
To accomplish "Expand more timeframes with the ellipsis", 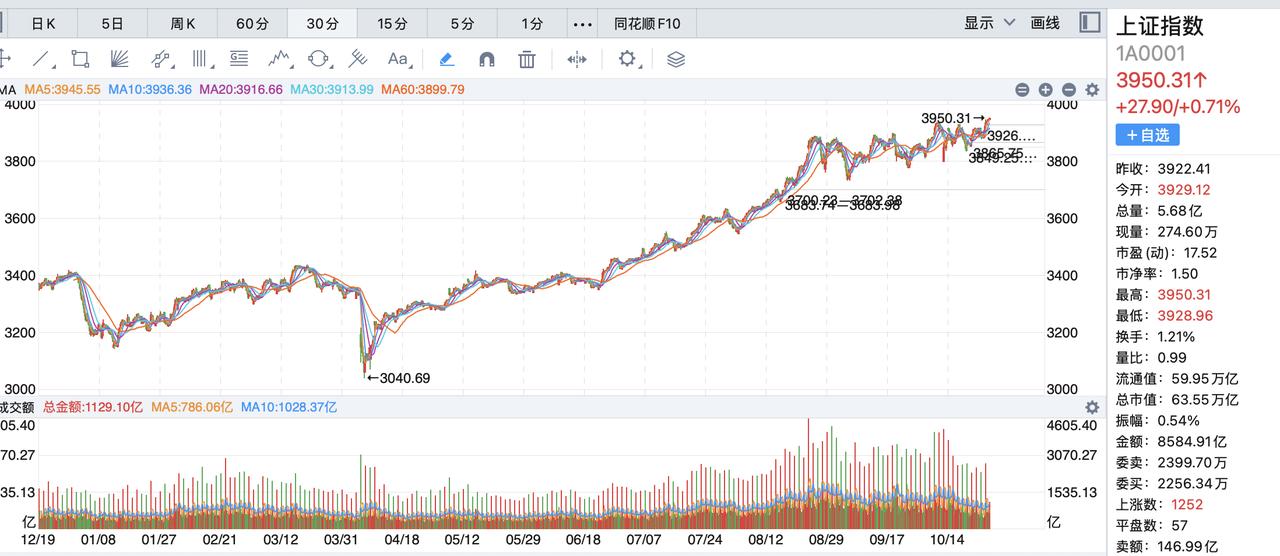I will pos(581,23).
